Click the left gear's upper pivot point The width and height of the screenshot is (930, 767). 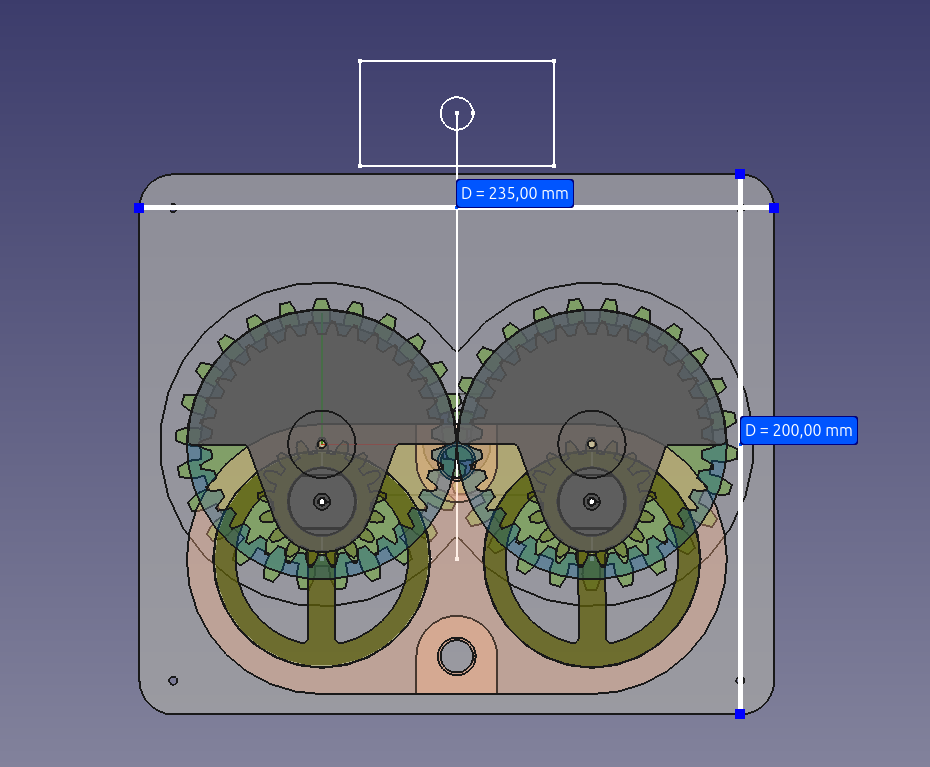321,443
